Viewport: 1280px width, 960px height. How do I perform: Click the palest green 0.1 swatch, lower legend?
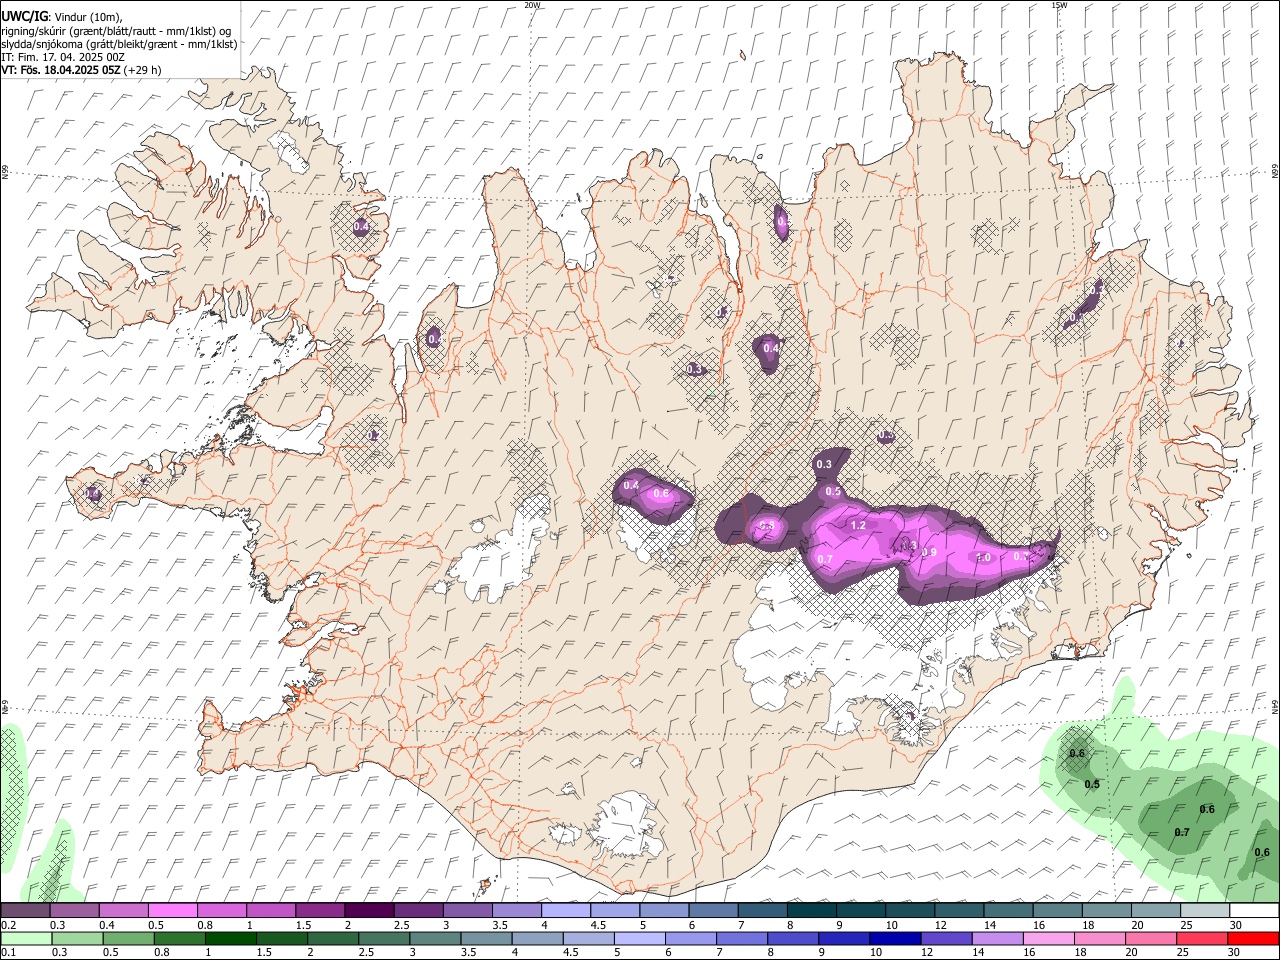coord(26,938)
